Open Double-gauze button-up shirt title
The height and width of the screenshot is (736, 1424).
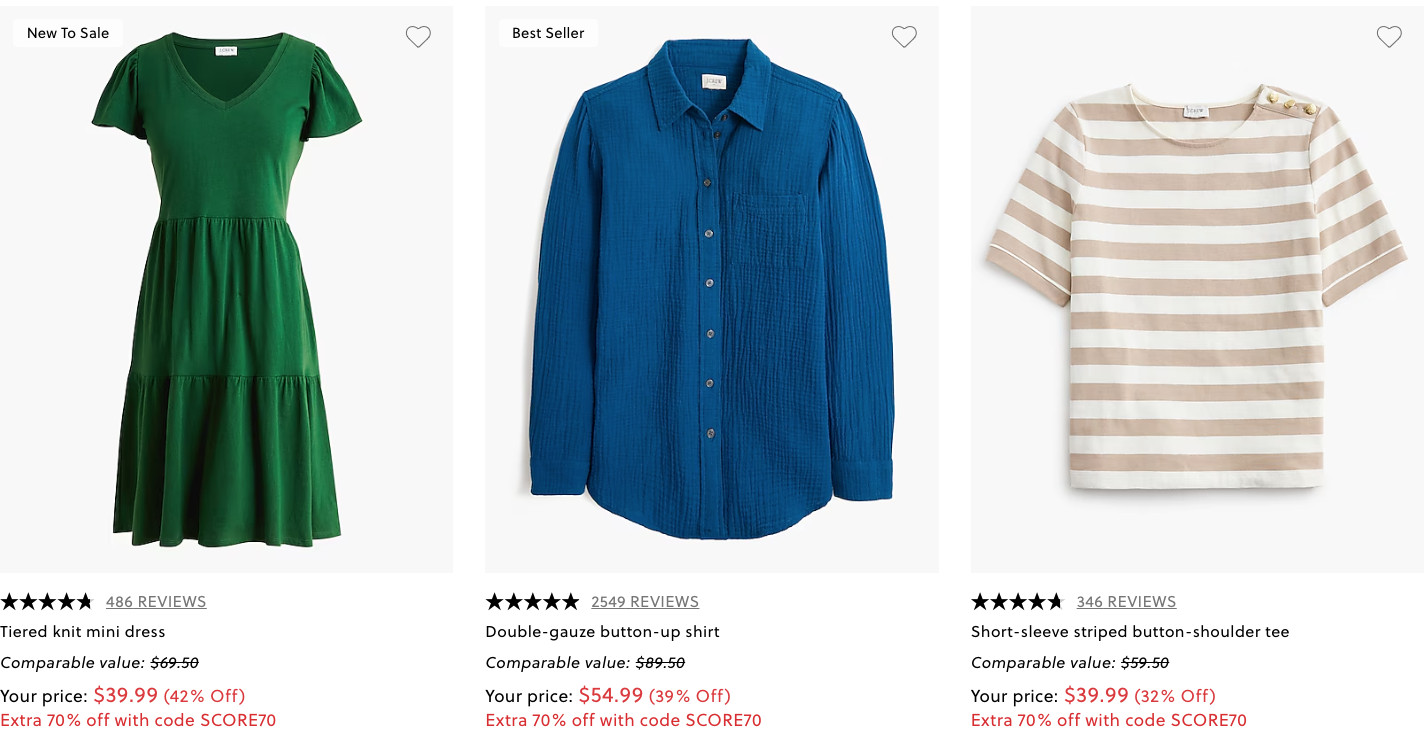[602, 632]
